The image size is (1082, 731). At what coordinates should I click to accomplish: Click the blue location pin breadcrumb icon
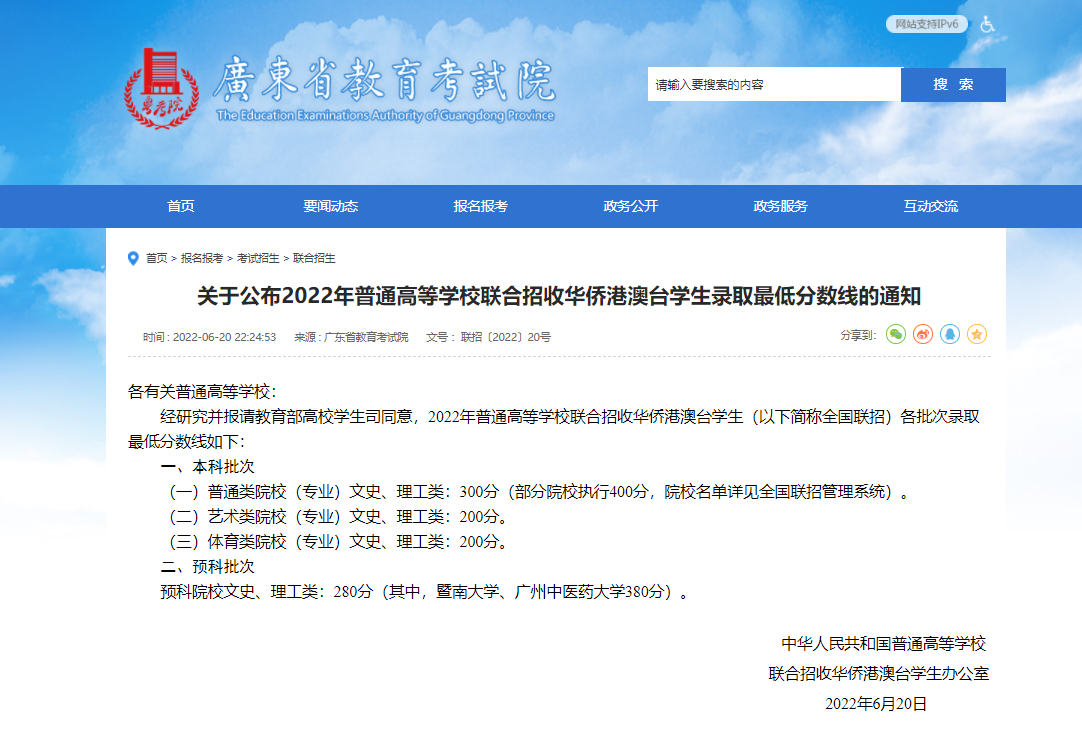133,258
